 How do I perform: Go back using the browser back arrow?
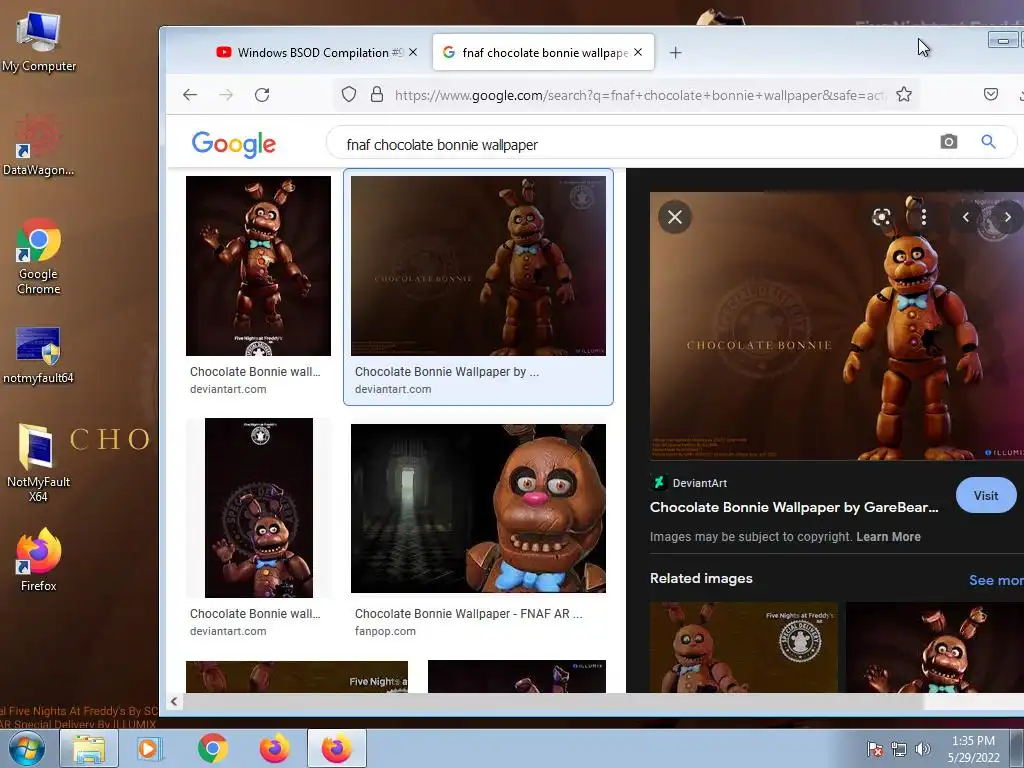click(190, 95)
